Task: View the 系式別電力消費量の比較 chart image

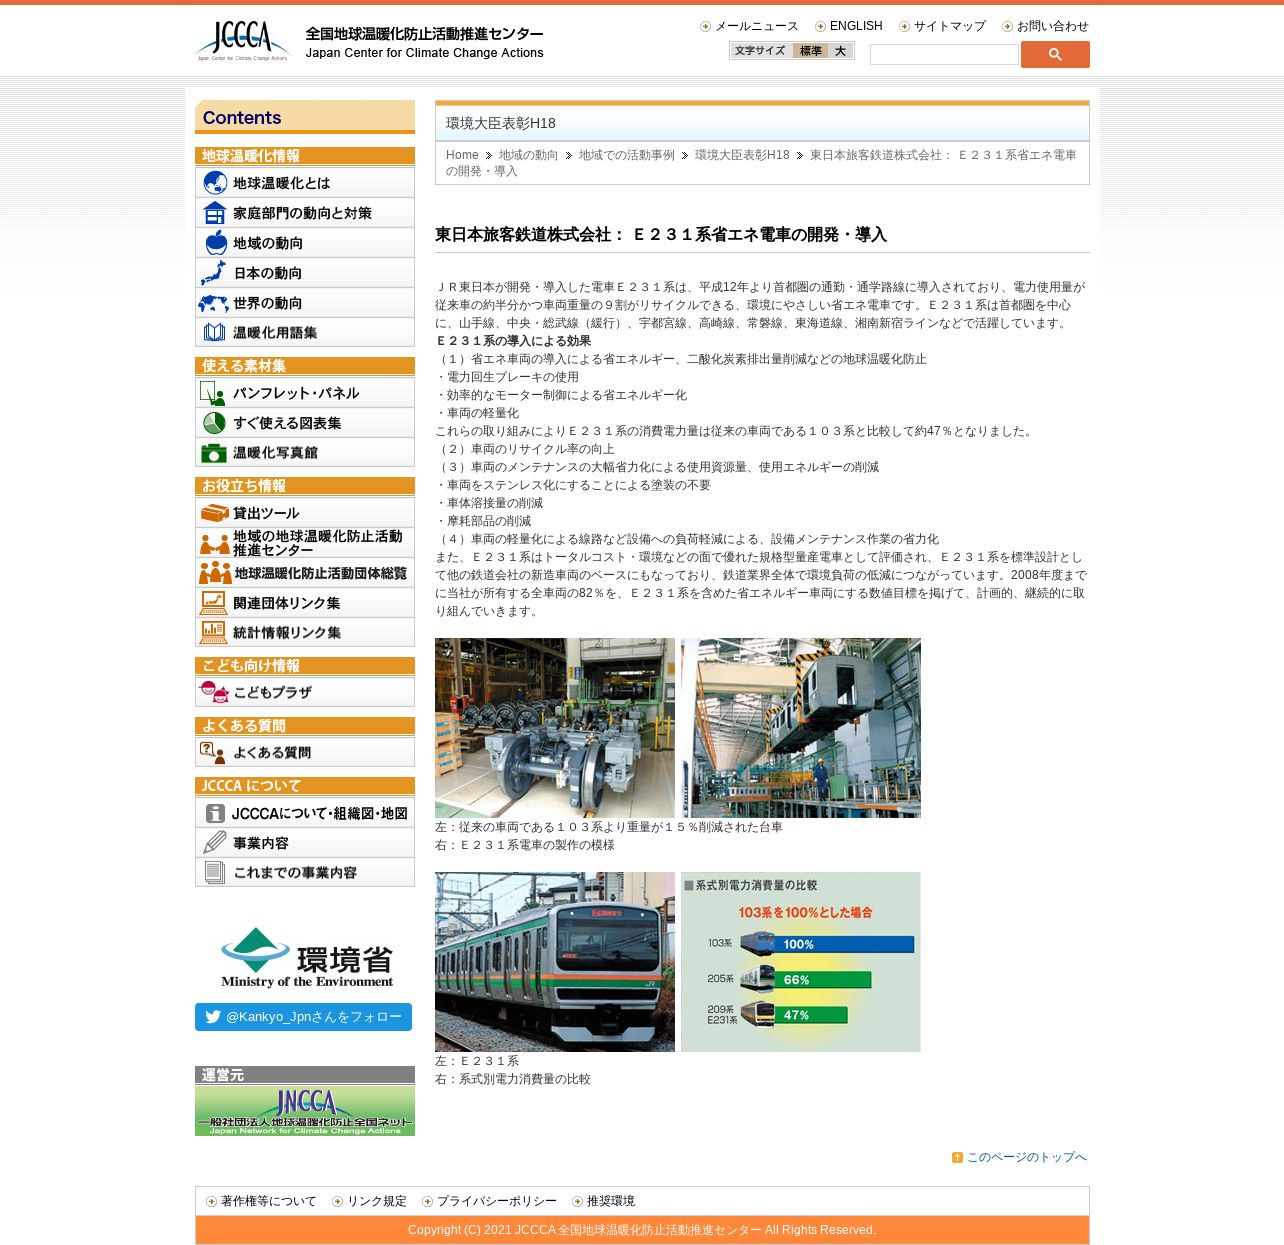Action: click(x=801, y=962)
